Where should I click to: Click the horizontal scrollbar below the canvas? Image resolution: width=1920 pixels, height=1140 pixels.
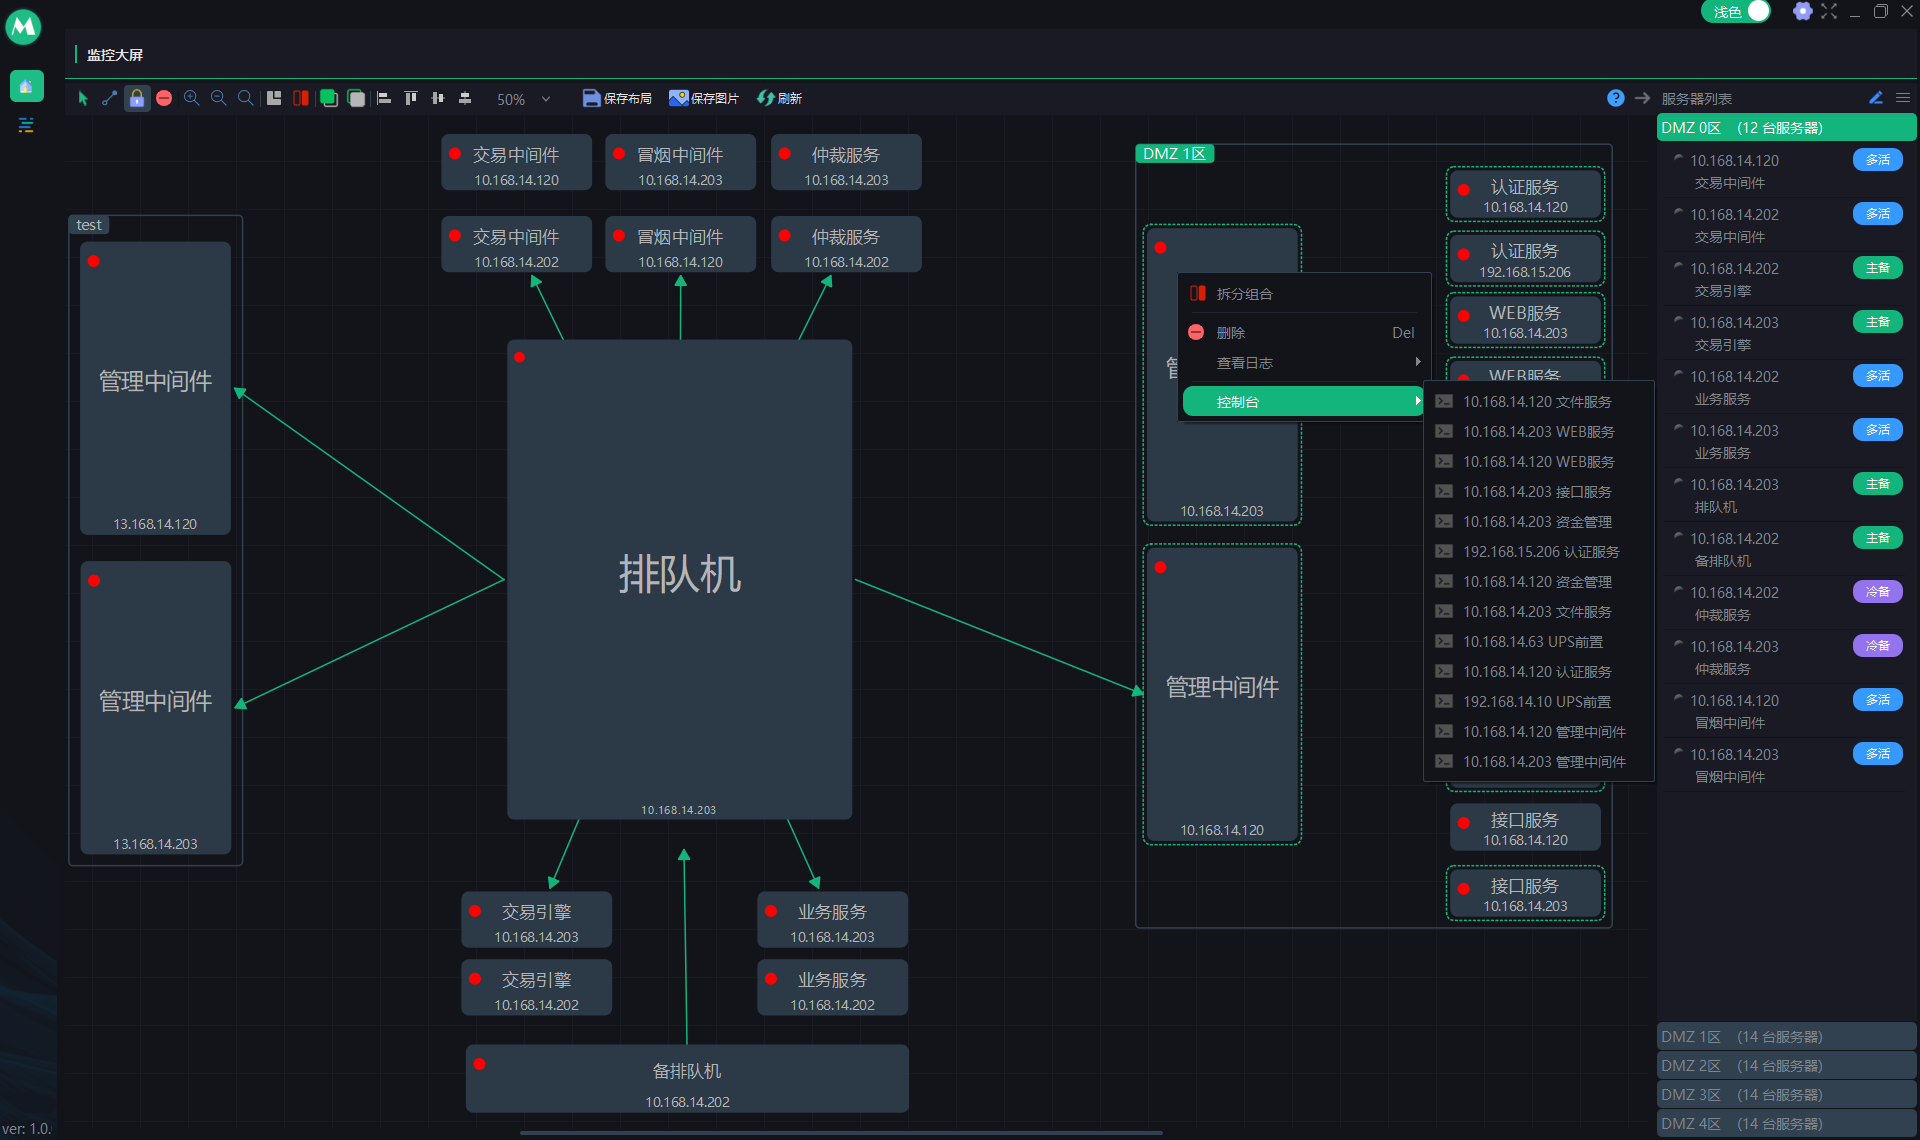(841, 1133)
